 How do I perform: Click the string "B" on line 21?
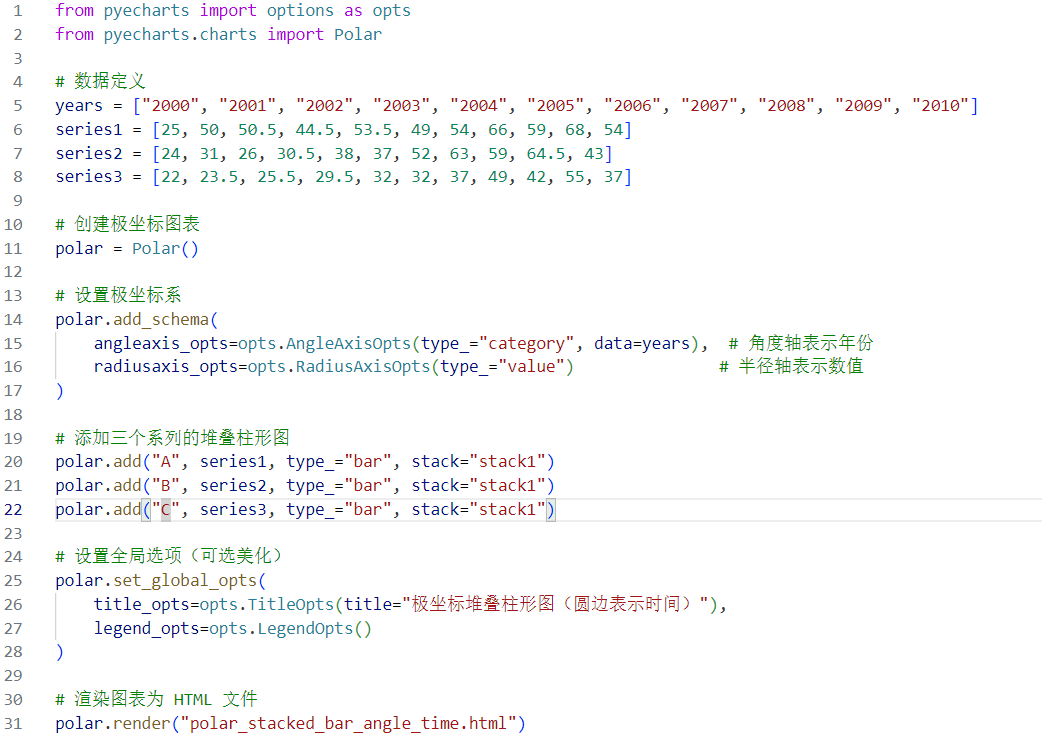[x=165, y=486]
